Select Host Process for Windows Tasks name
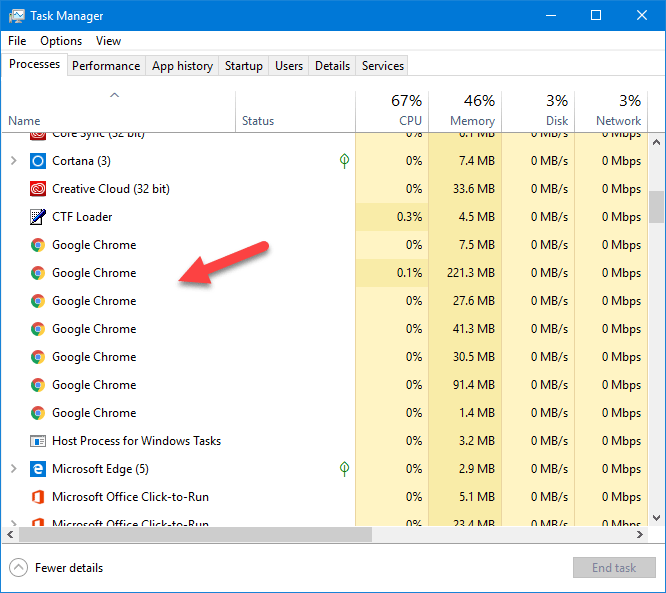Screen dimensions: 666x593 [136, 441]
